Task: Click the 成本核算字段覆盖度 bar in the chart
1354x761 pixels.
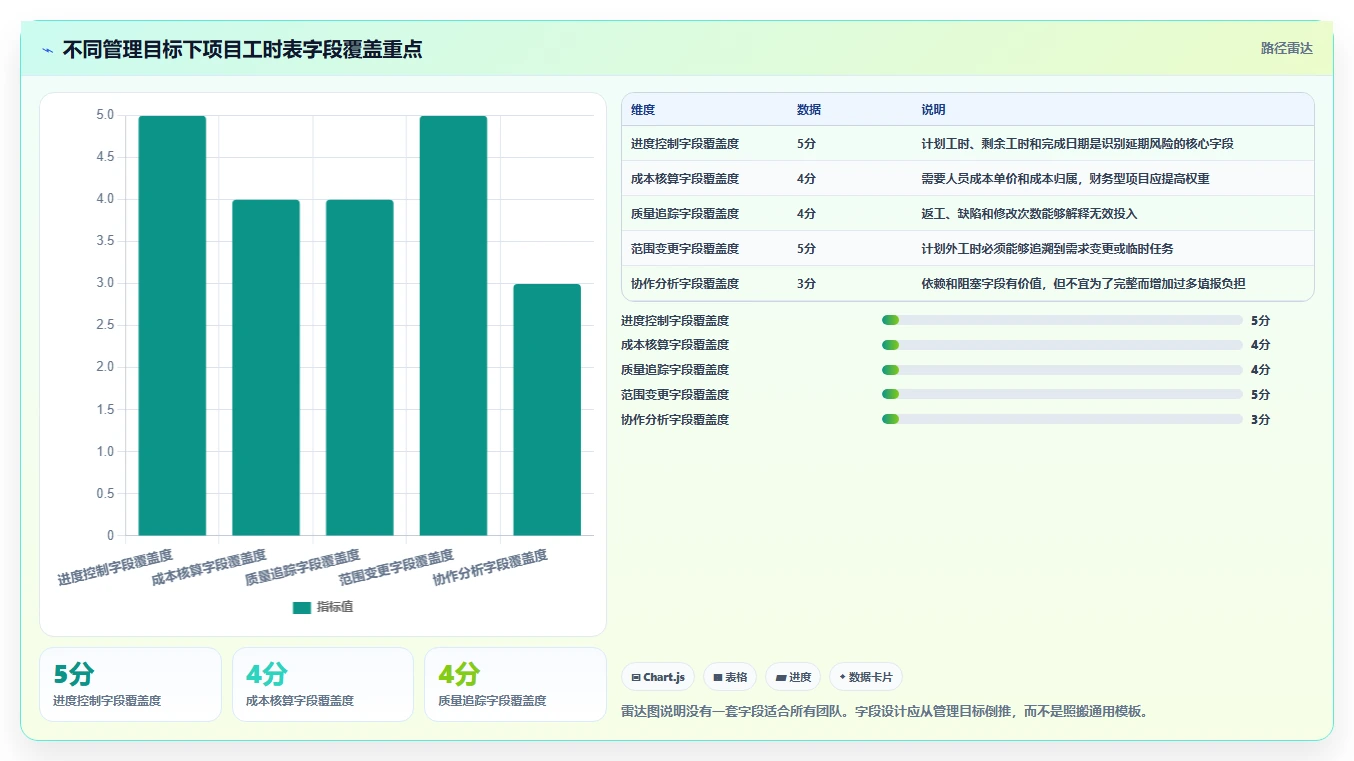Action: 266,367
